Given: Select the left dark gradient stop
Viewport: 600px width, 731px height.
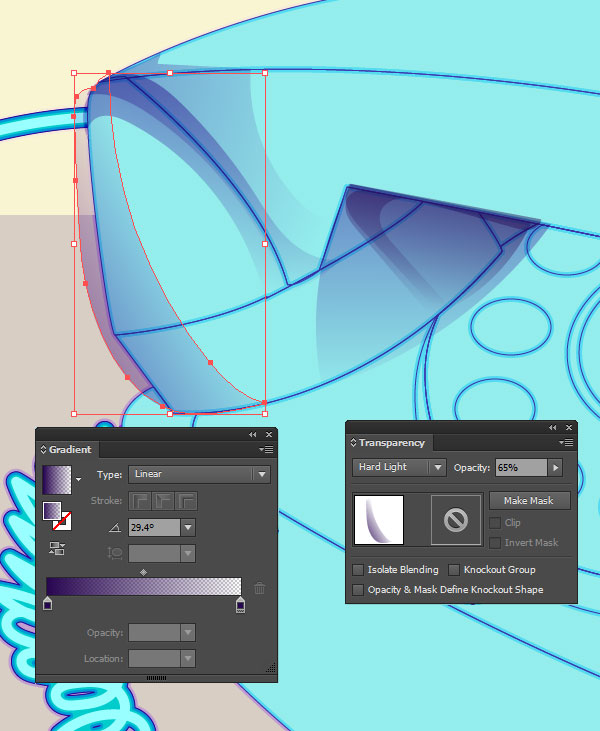Looking at the screenshot, I should (48, 603).
